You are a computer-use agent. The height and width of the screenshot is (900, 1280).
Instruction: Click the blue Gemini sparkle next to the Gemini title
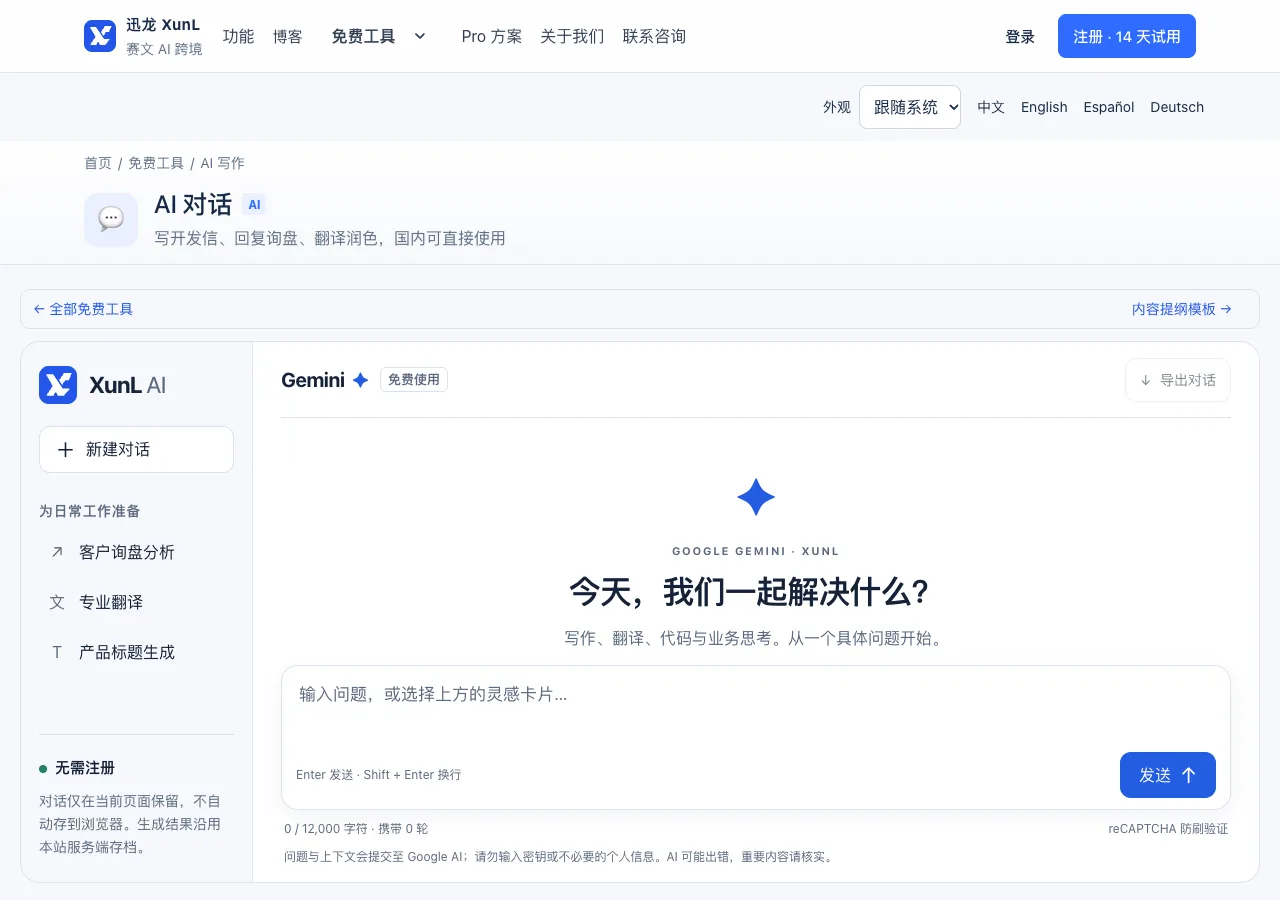point(360,380)
